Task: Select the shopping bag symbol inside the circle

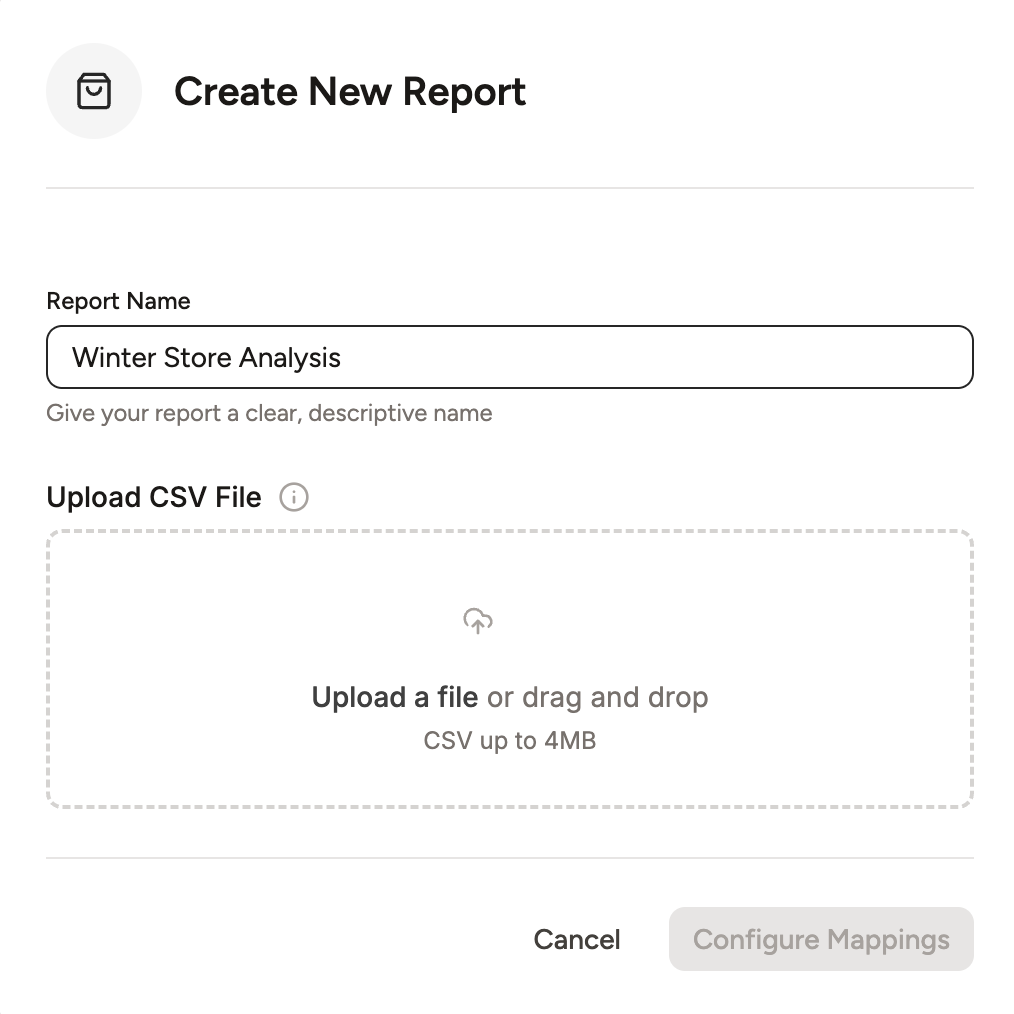Action: coord(94,90)
